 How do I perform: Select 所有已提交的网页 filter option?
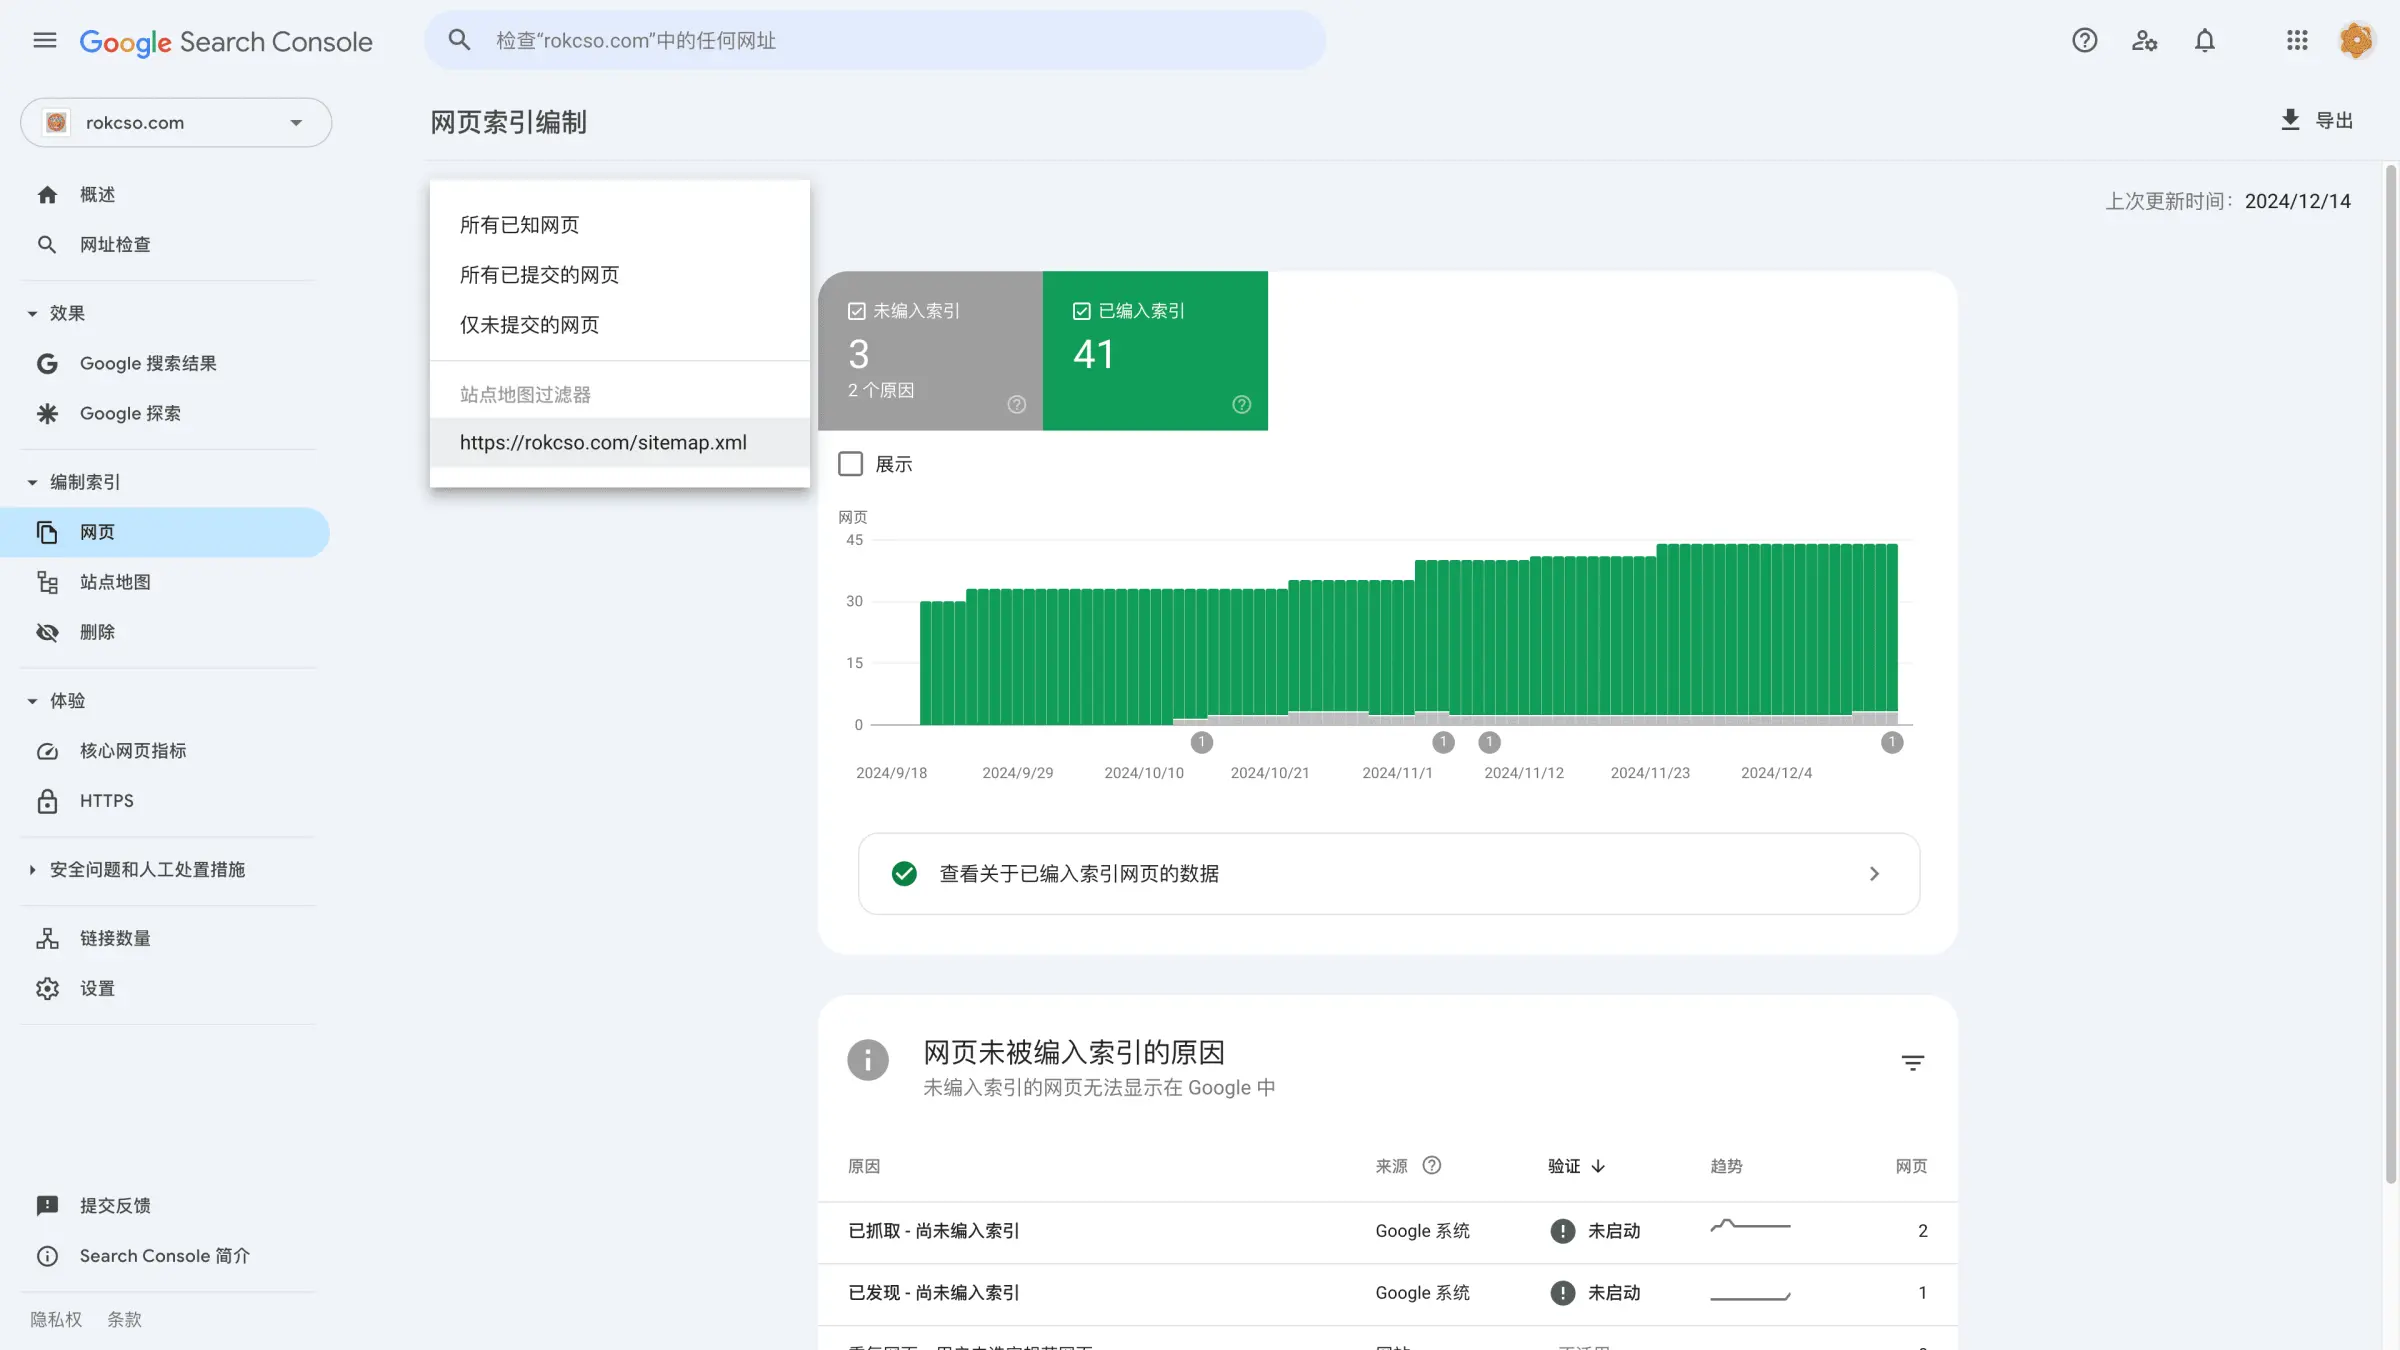point(620,275)
